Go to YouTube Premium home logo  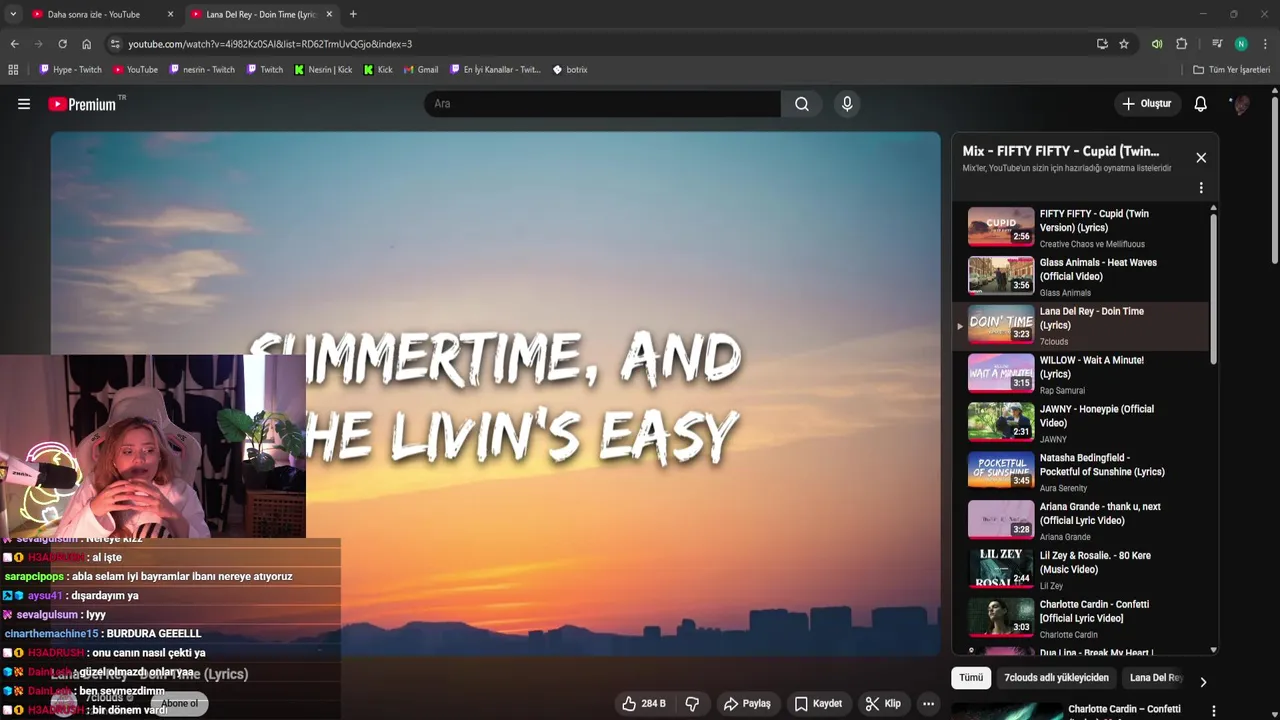point(85,104)
